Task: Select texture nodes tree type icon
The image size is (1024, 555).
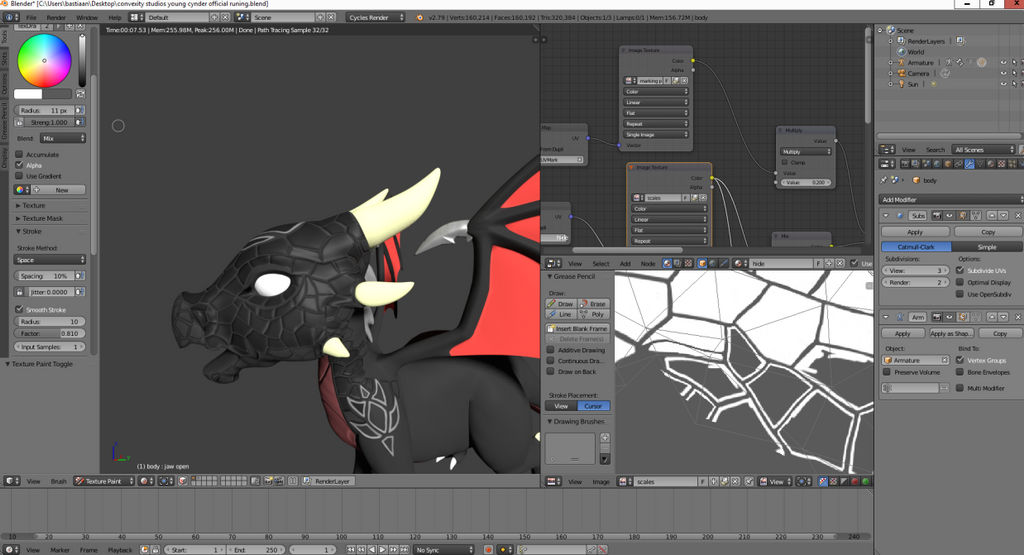Action: pyautogui.click(x=686, y=263)
